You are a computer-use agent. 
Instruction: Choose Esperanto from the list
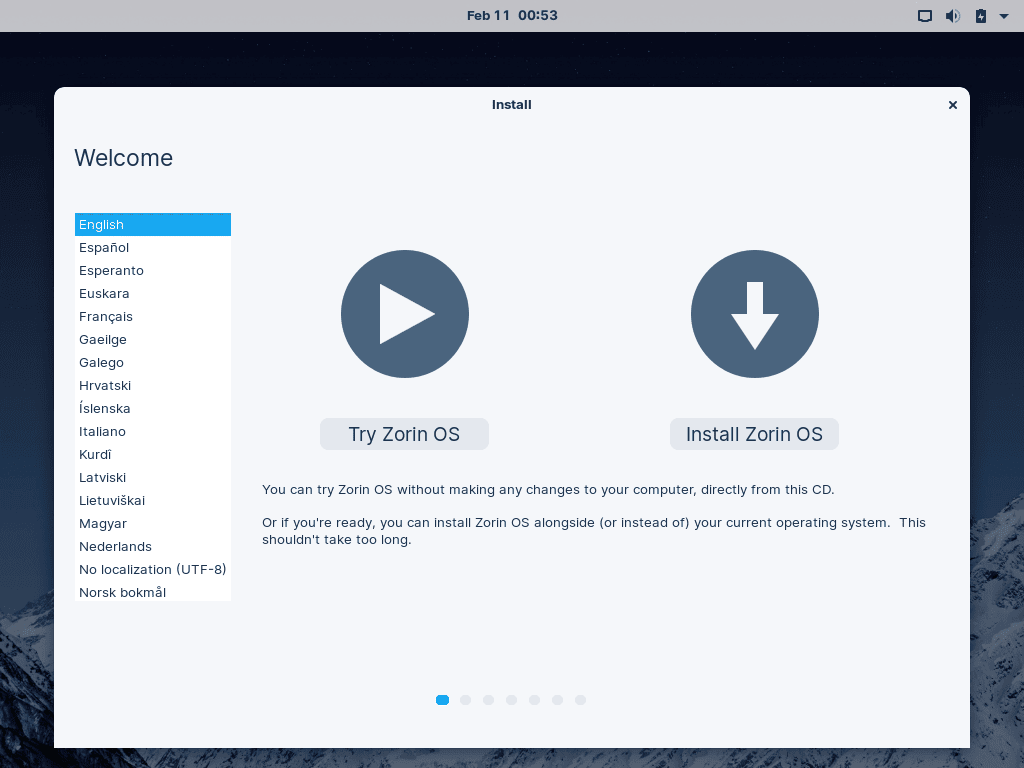pyautogui.click(x=153, y=270)
